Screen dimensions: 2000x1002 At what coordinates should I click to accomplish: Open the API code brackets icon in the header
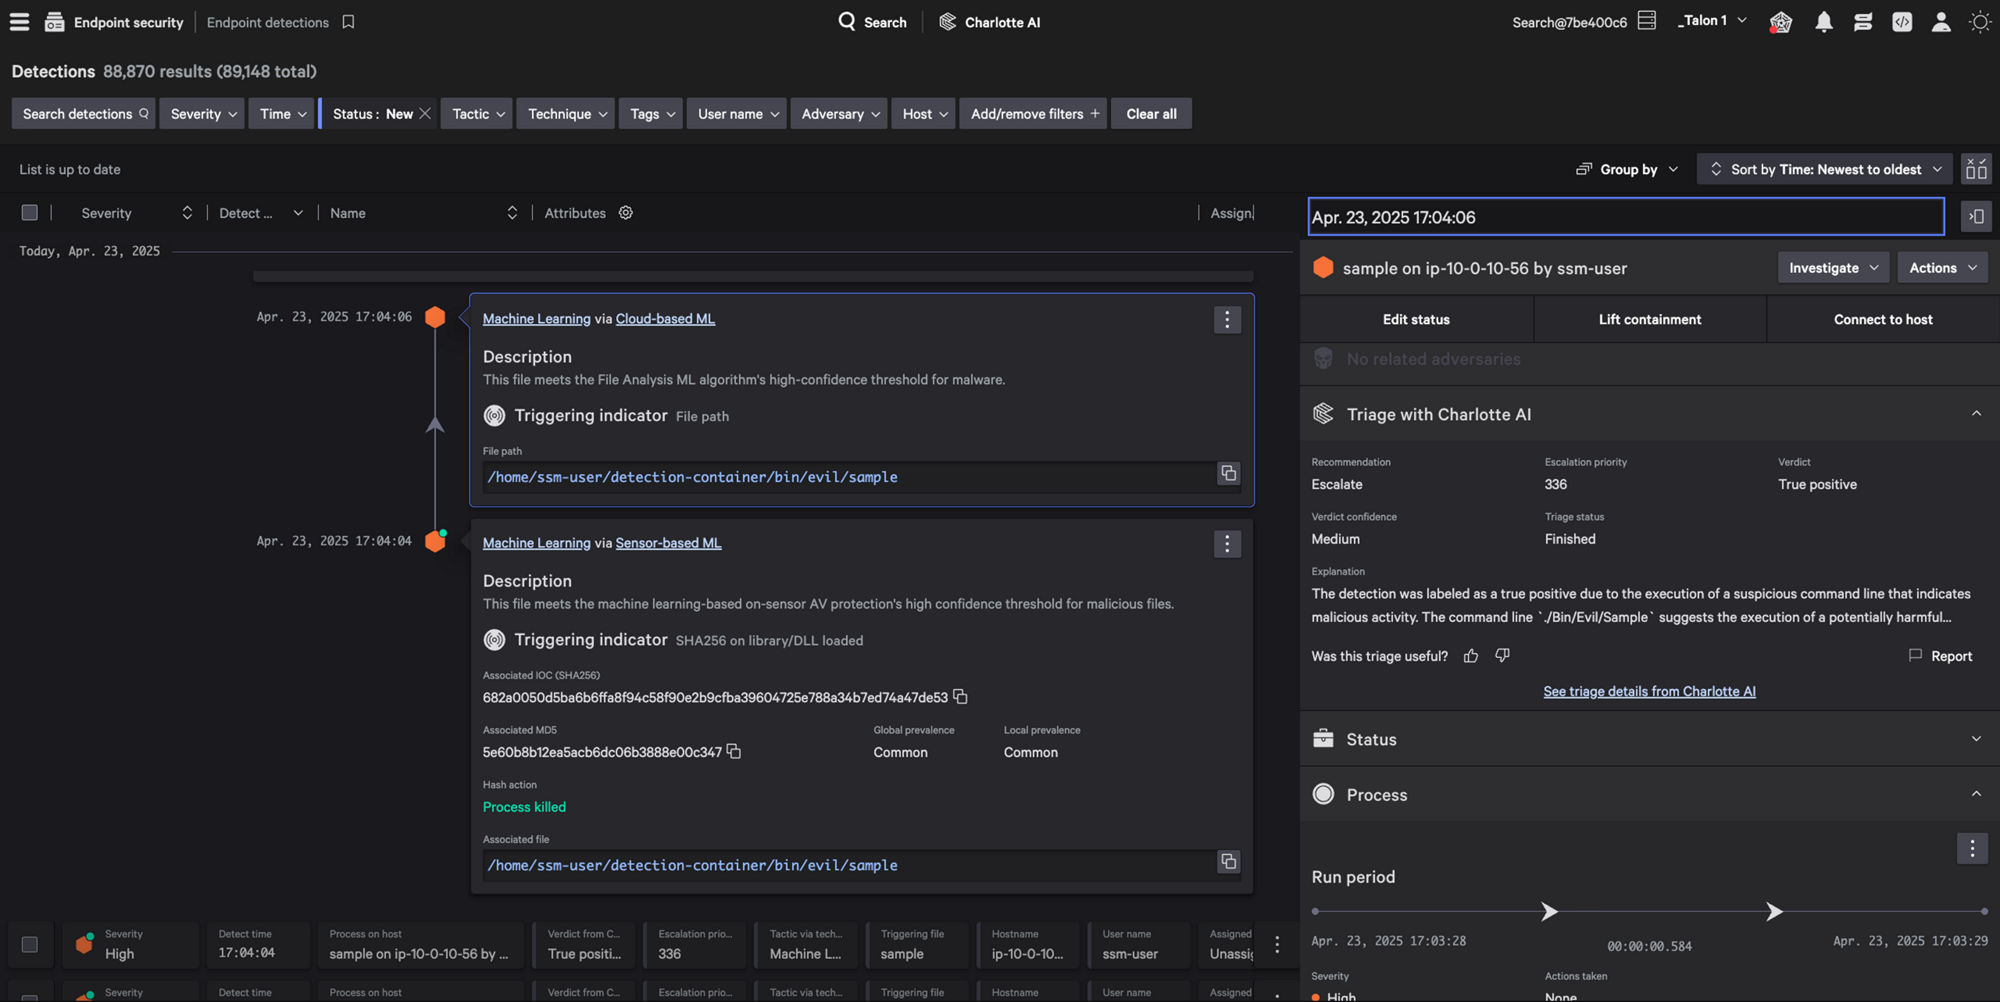(1901, 21)
